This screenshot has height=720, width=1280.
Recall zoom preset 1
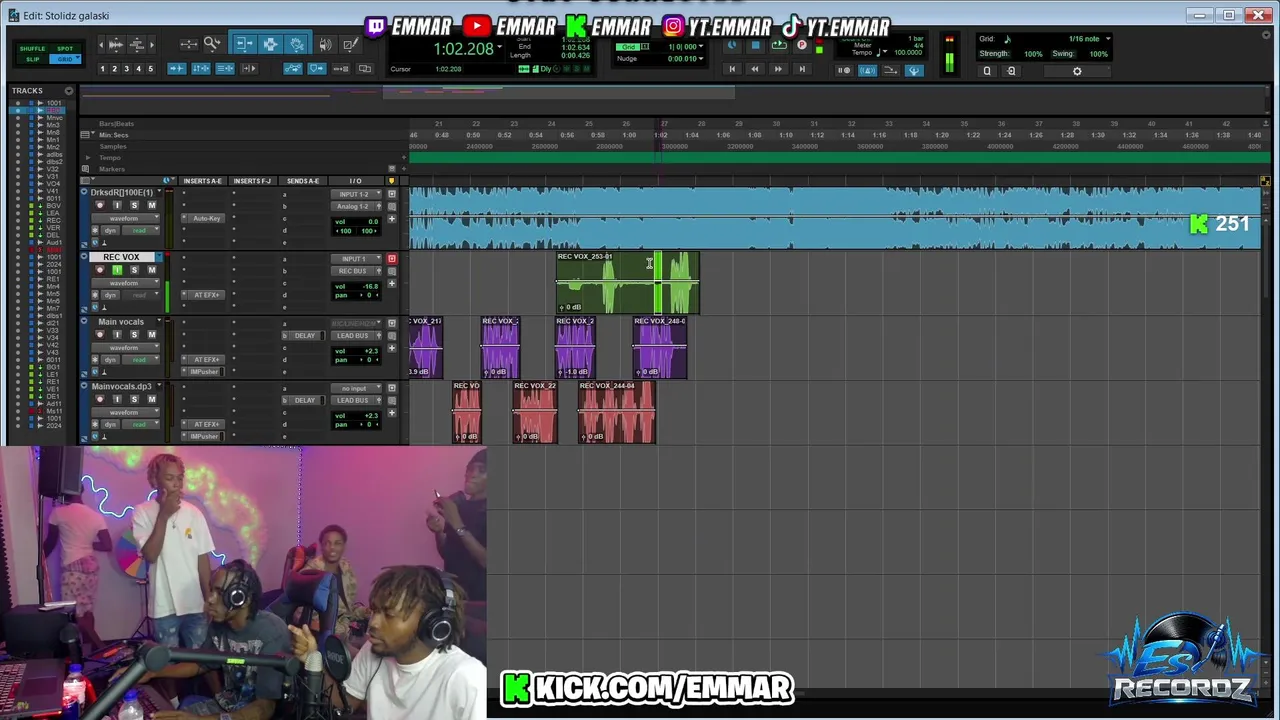click(102, 69)
